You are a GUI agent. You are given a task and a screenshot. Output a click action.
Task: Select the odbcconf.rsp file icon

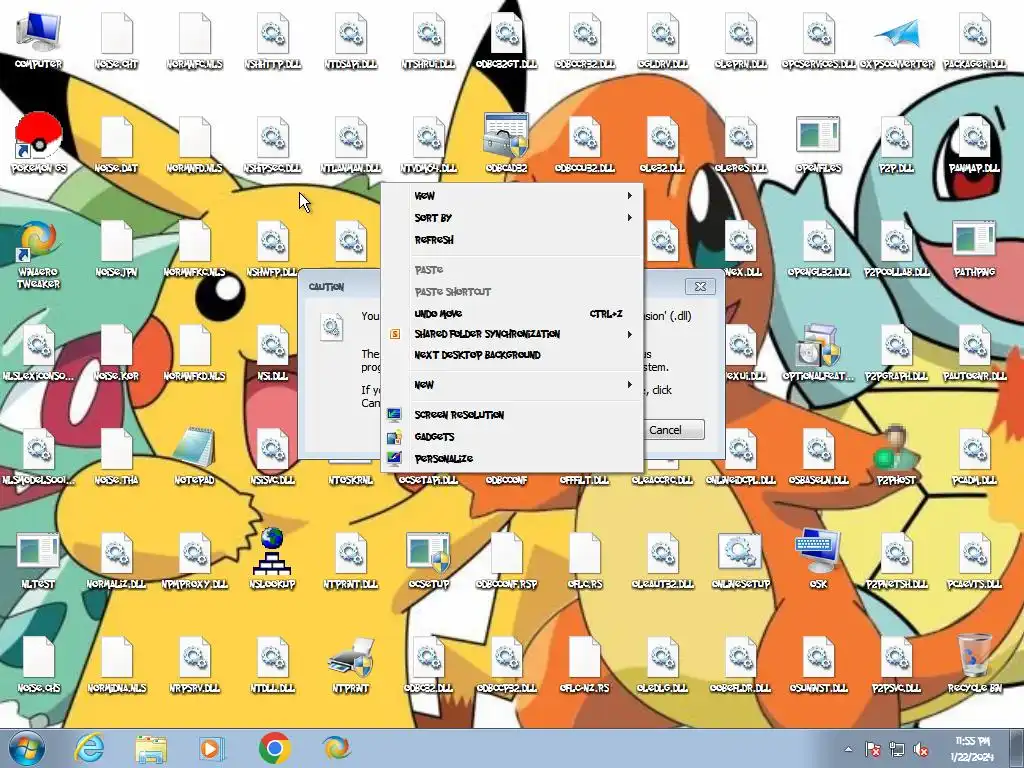pos(506,559)
